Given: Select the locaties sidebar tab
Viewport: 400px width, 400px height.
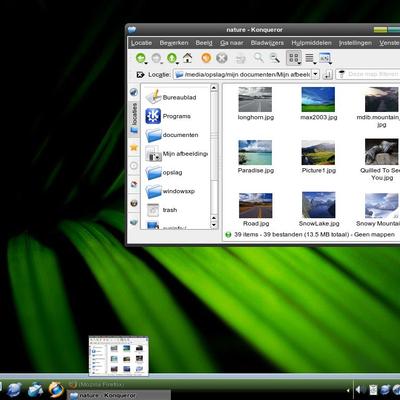Looking at the screenshot, I should (134, 119).
